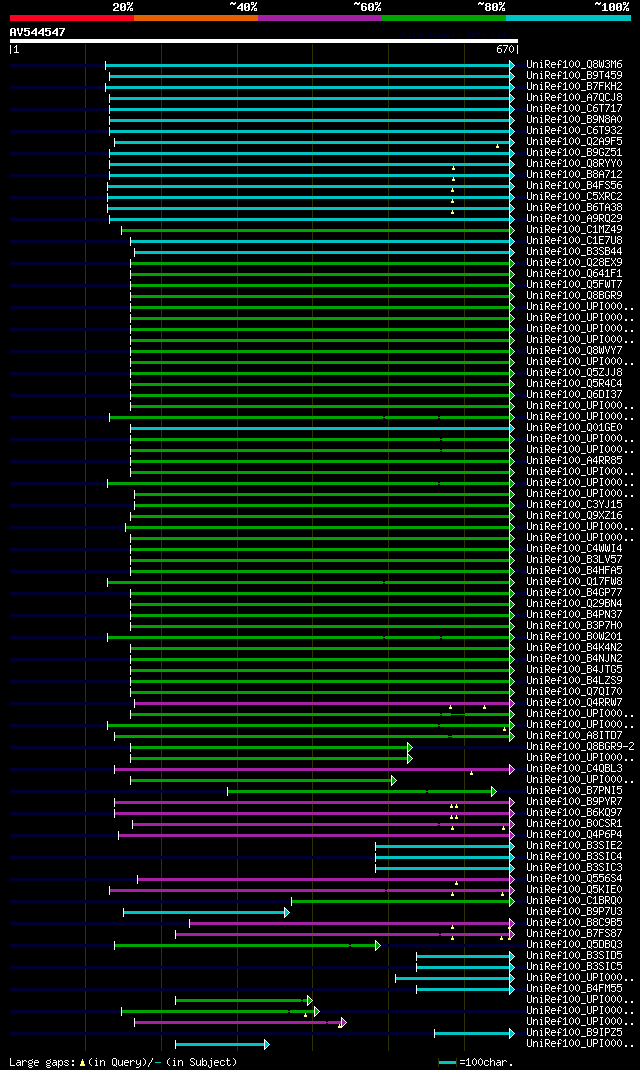Image resolution: width=640 pixels, height=1070 pixels.
Task: Click the UniRef100_C1MZ49 label
Action: coord(574,230)
